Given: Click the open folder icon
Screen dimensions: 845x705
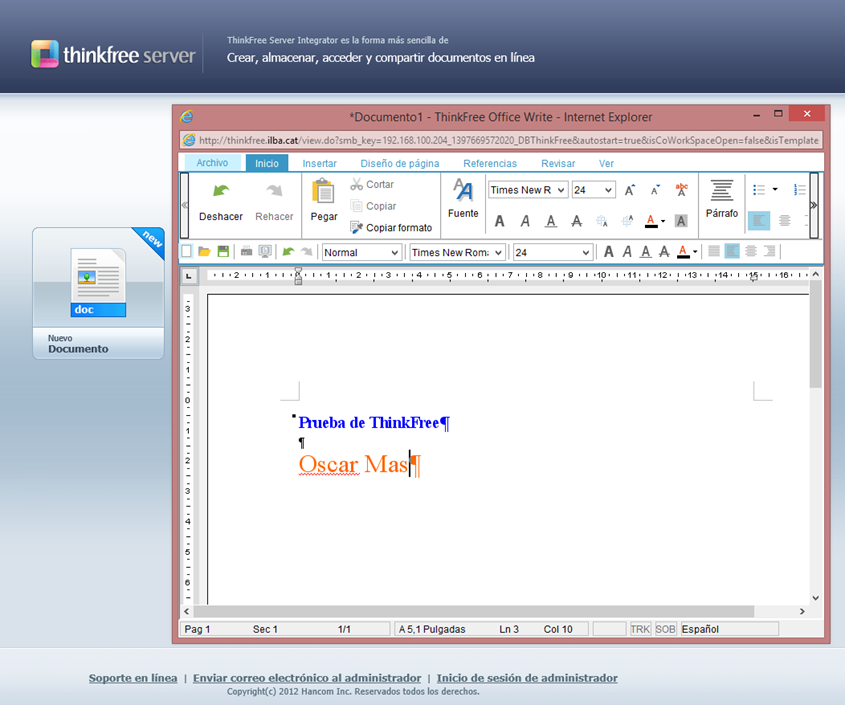Looking at the screenshot, I should tap(204, 251).
